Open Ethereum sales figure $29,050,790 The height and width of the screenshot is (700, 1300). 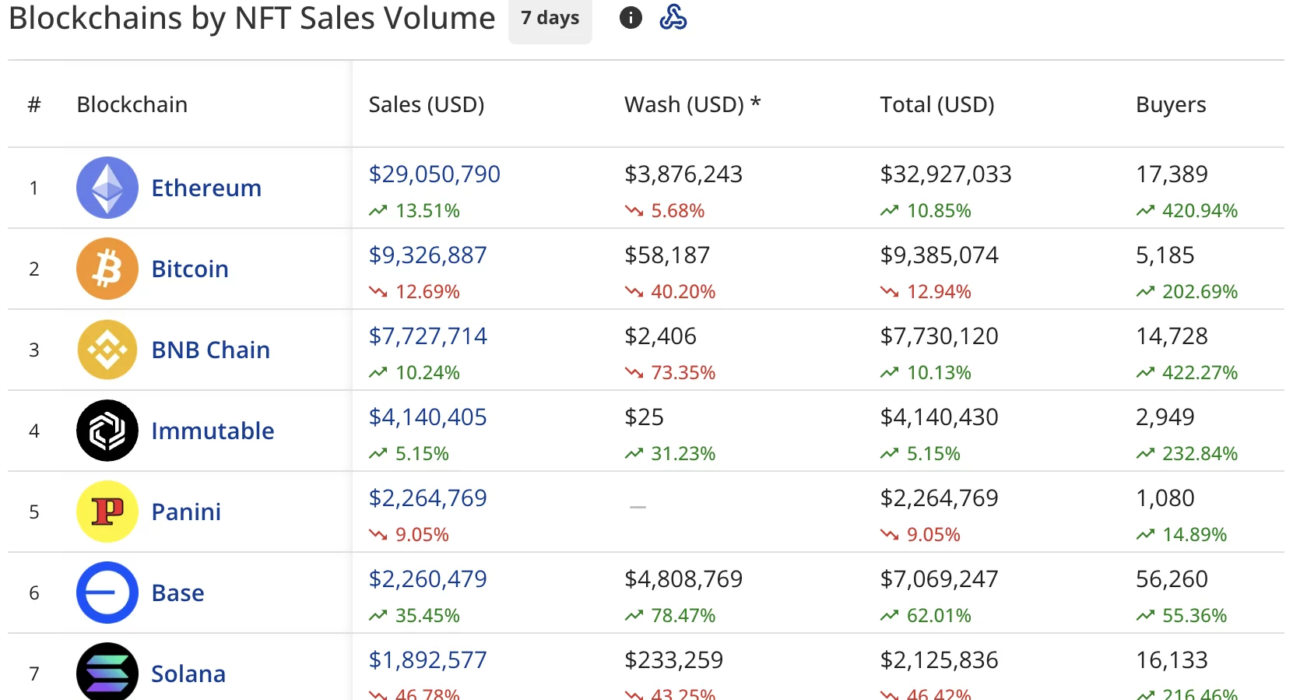pos(434,174)
